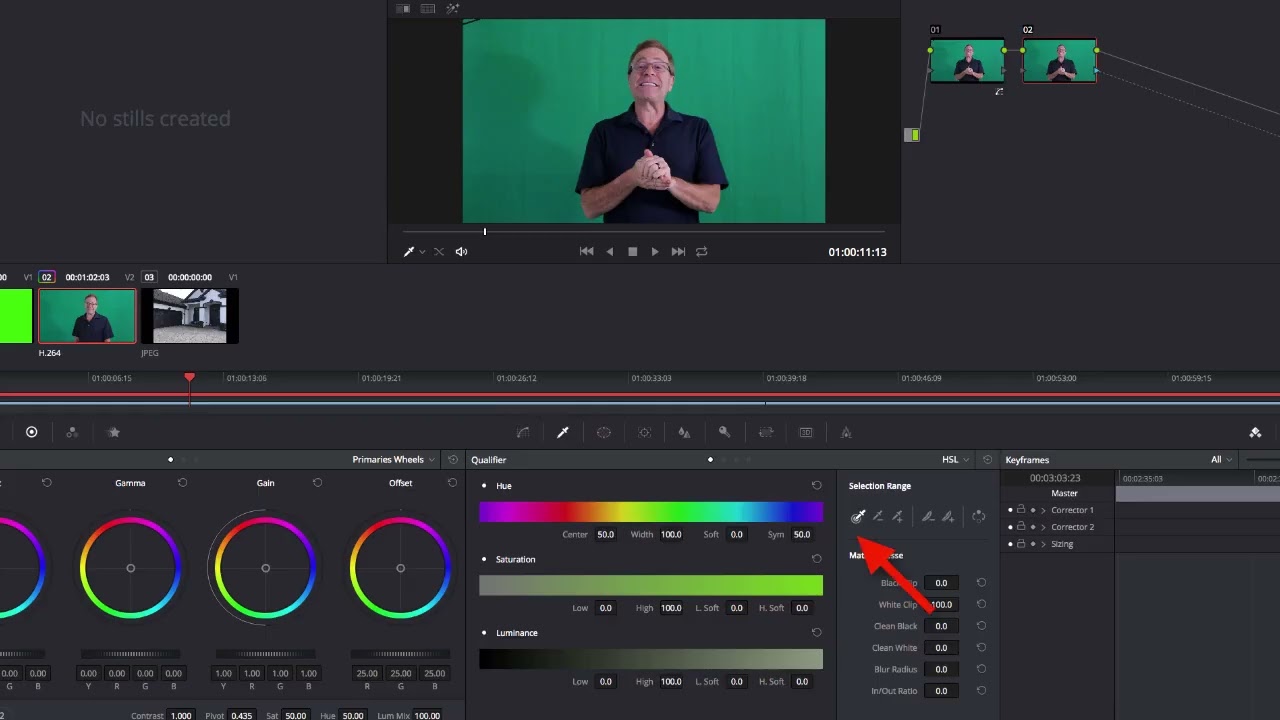Open the RGB Mixer palette icon
Viewport: 1280px width, 720px height.
point(72,432)
